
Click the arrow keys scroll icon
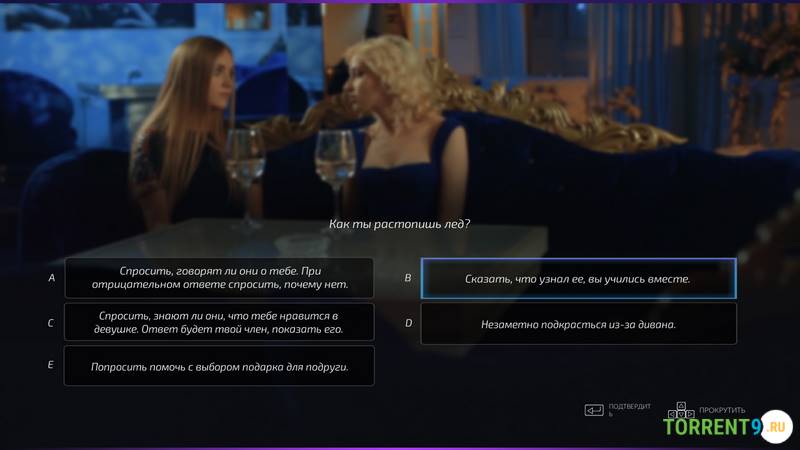tap(681, 409)
